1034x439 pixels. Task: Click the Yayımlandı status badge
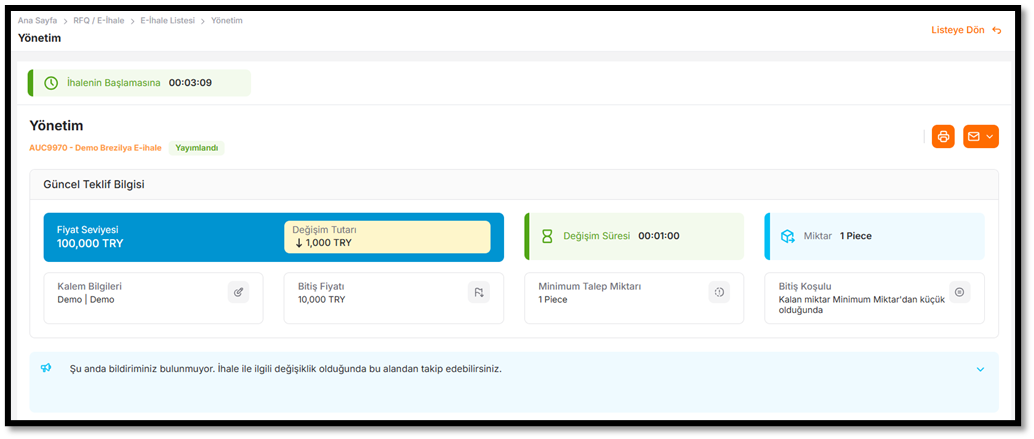coord(196,148)
